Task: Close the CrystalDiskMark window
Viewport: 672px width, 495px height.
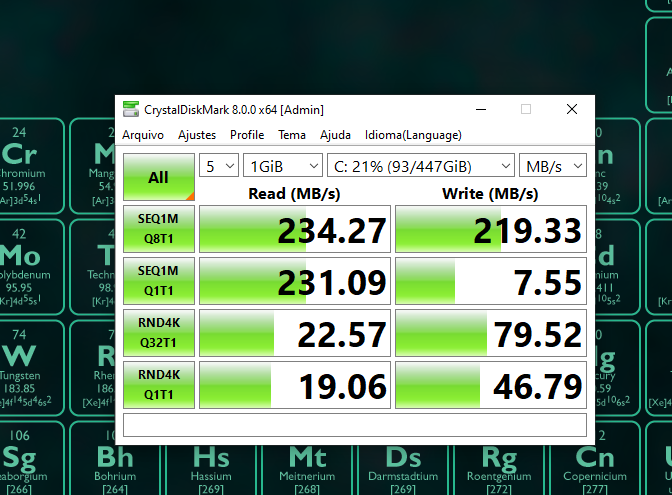Action: [x=572, y=109]
